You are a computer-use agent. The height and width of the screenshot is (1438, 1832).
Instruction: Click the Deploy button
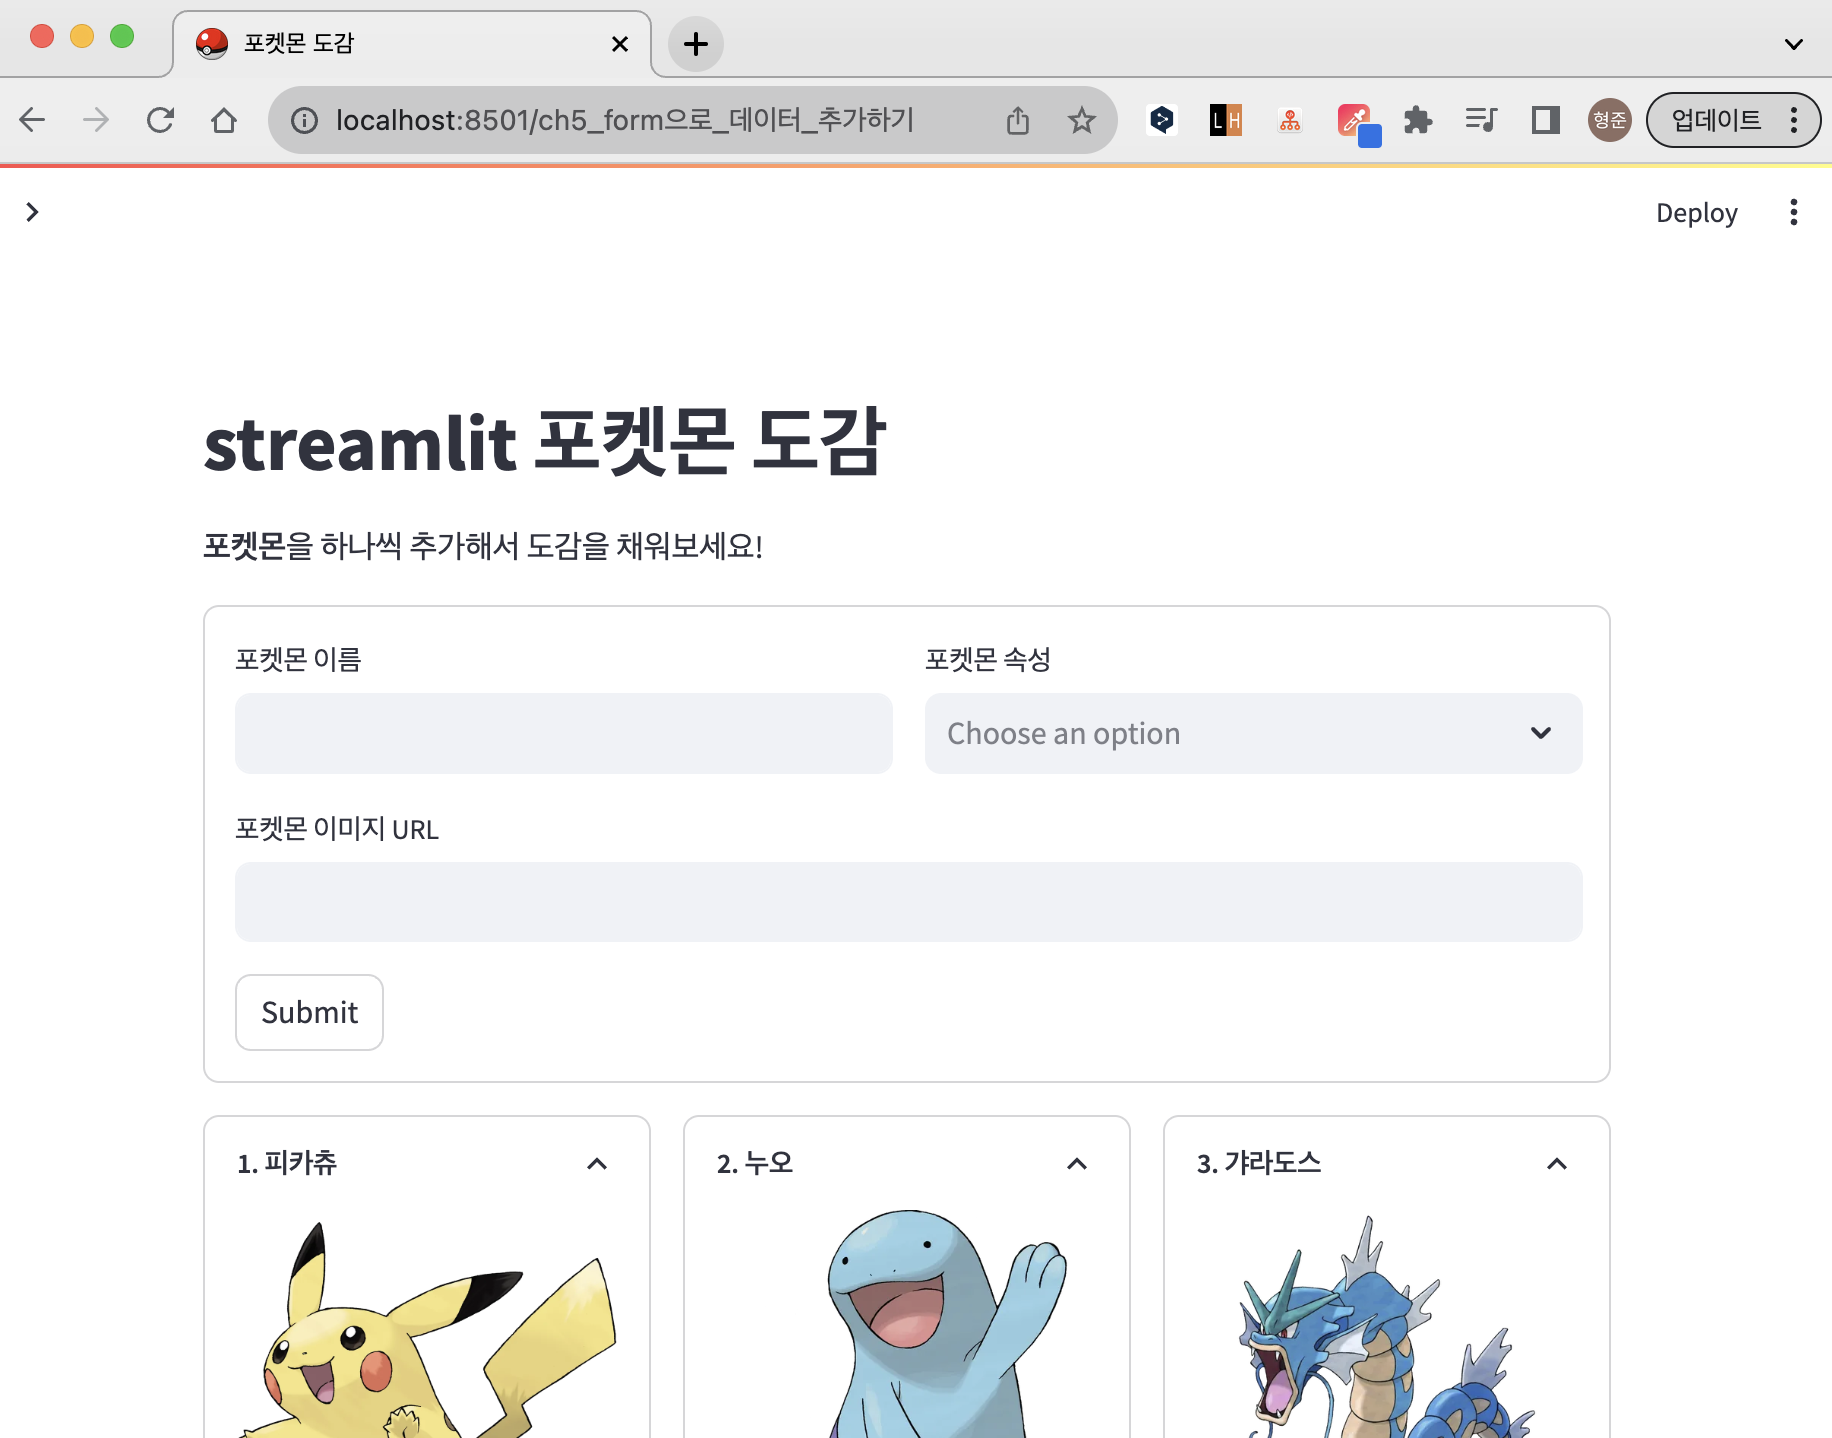pyautogui.click(x=1697, y=213)
